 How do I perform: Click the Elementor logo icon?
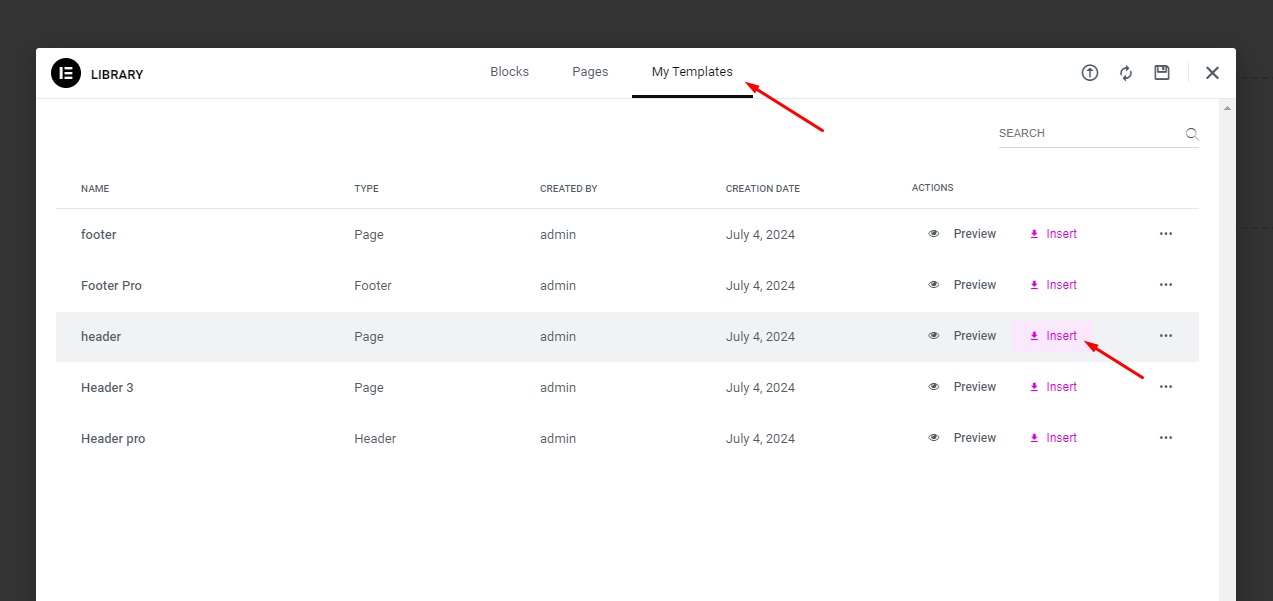pos(66,73)
